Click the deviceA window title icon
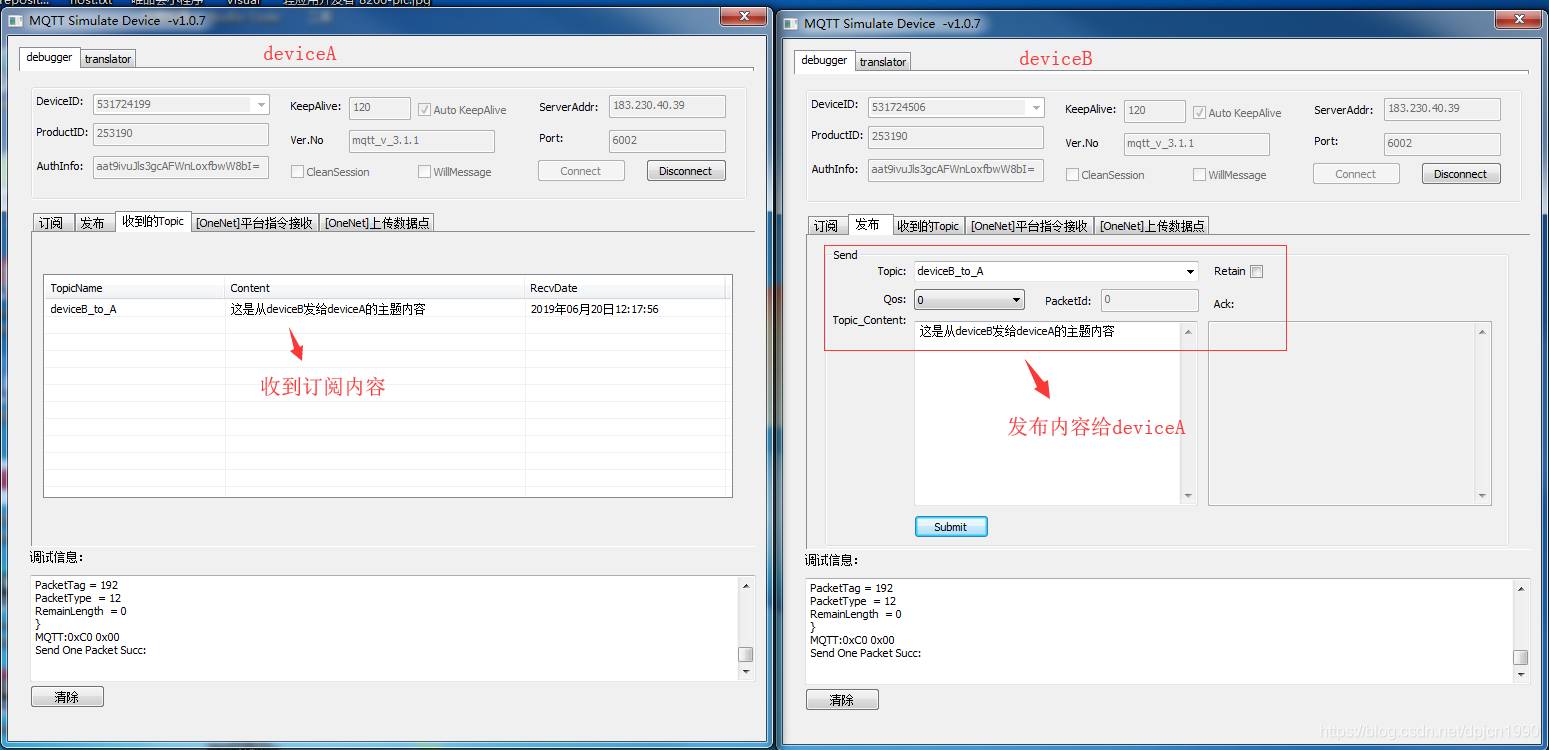The image size is (1549, 750). coord(16,20)
